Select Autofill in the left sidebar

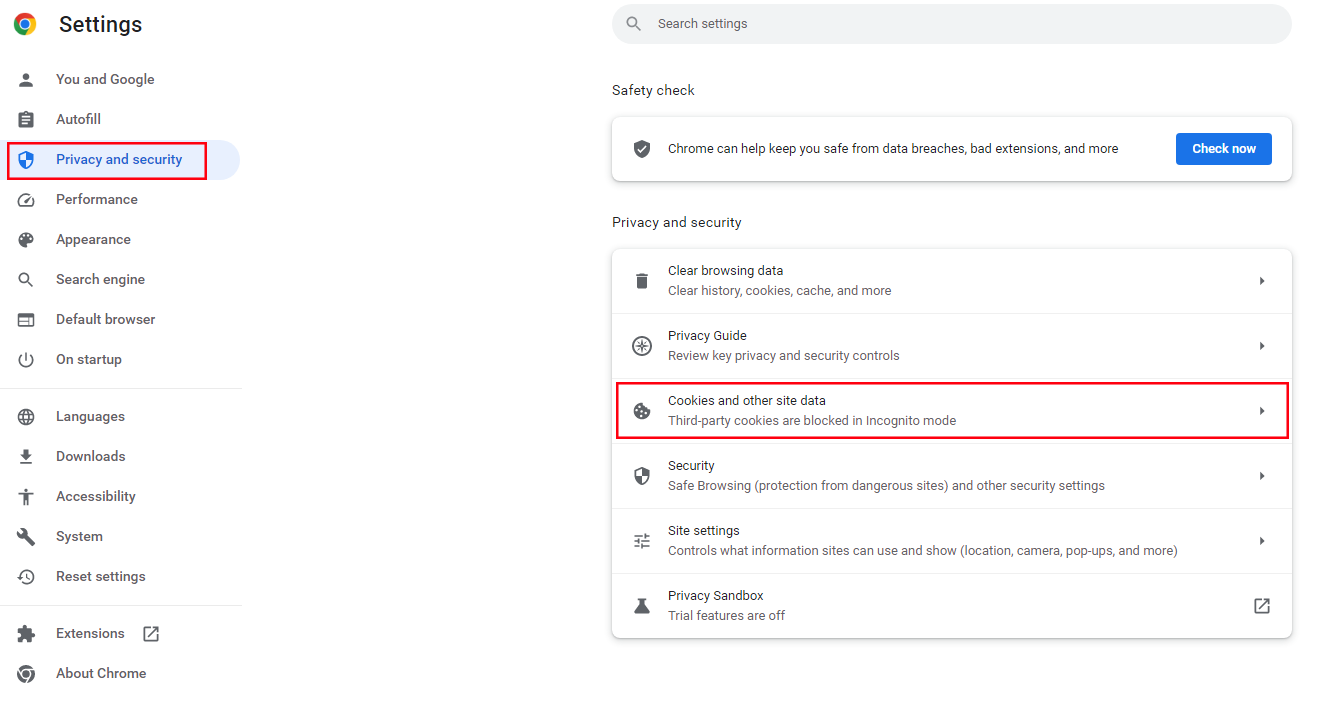click(78, 120)
